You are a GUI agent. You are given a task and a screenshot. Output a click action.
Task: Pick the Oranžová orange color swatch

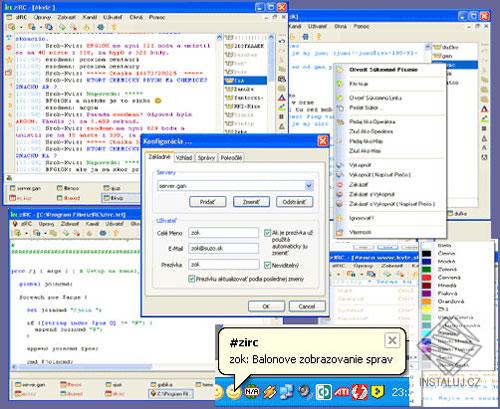tap(426, 301)
